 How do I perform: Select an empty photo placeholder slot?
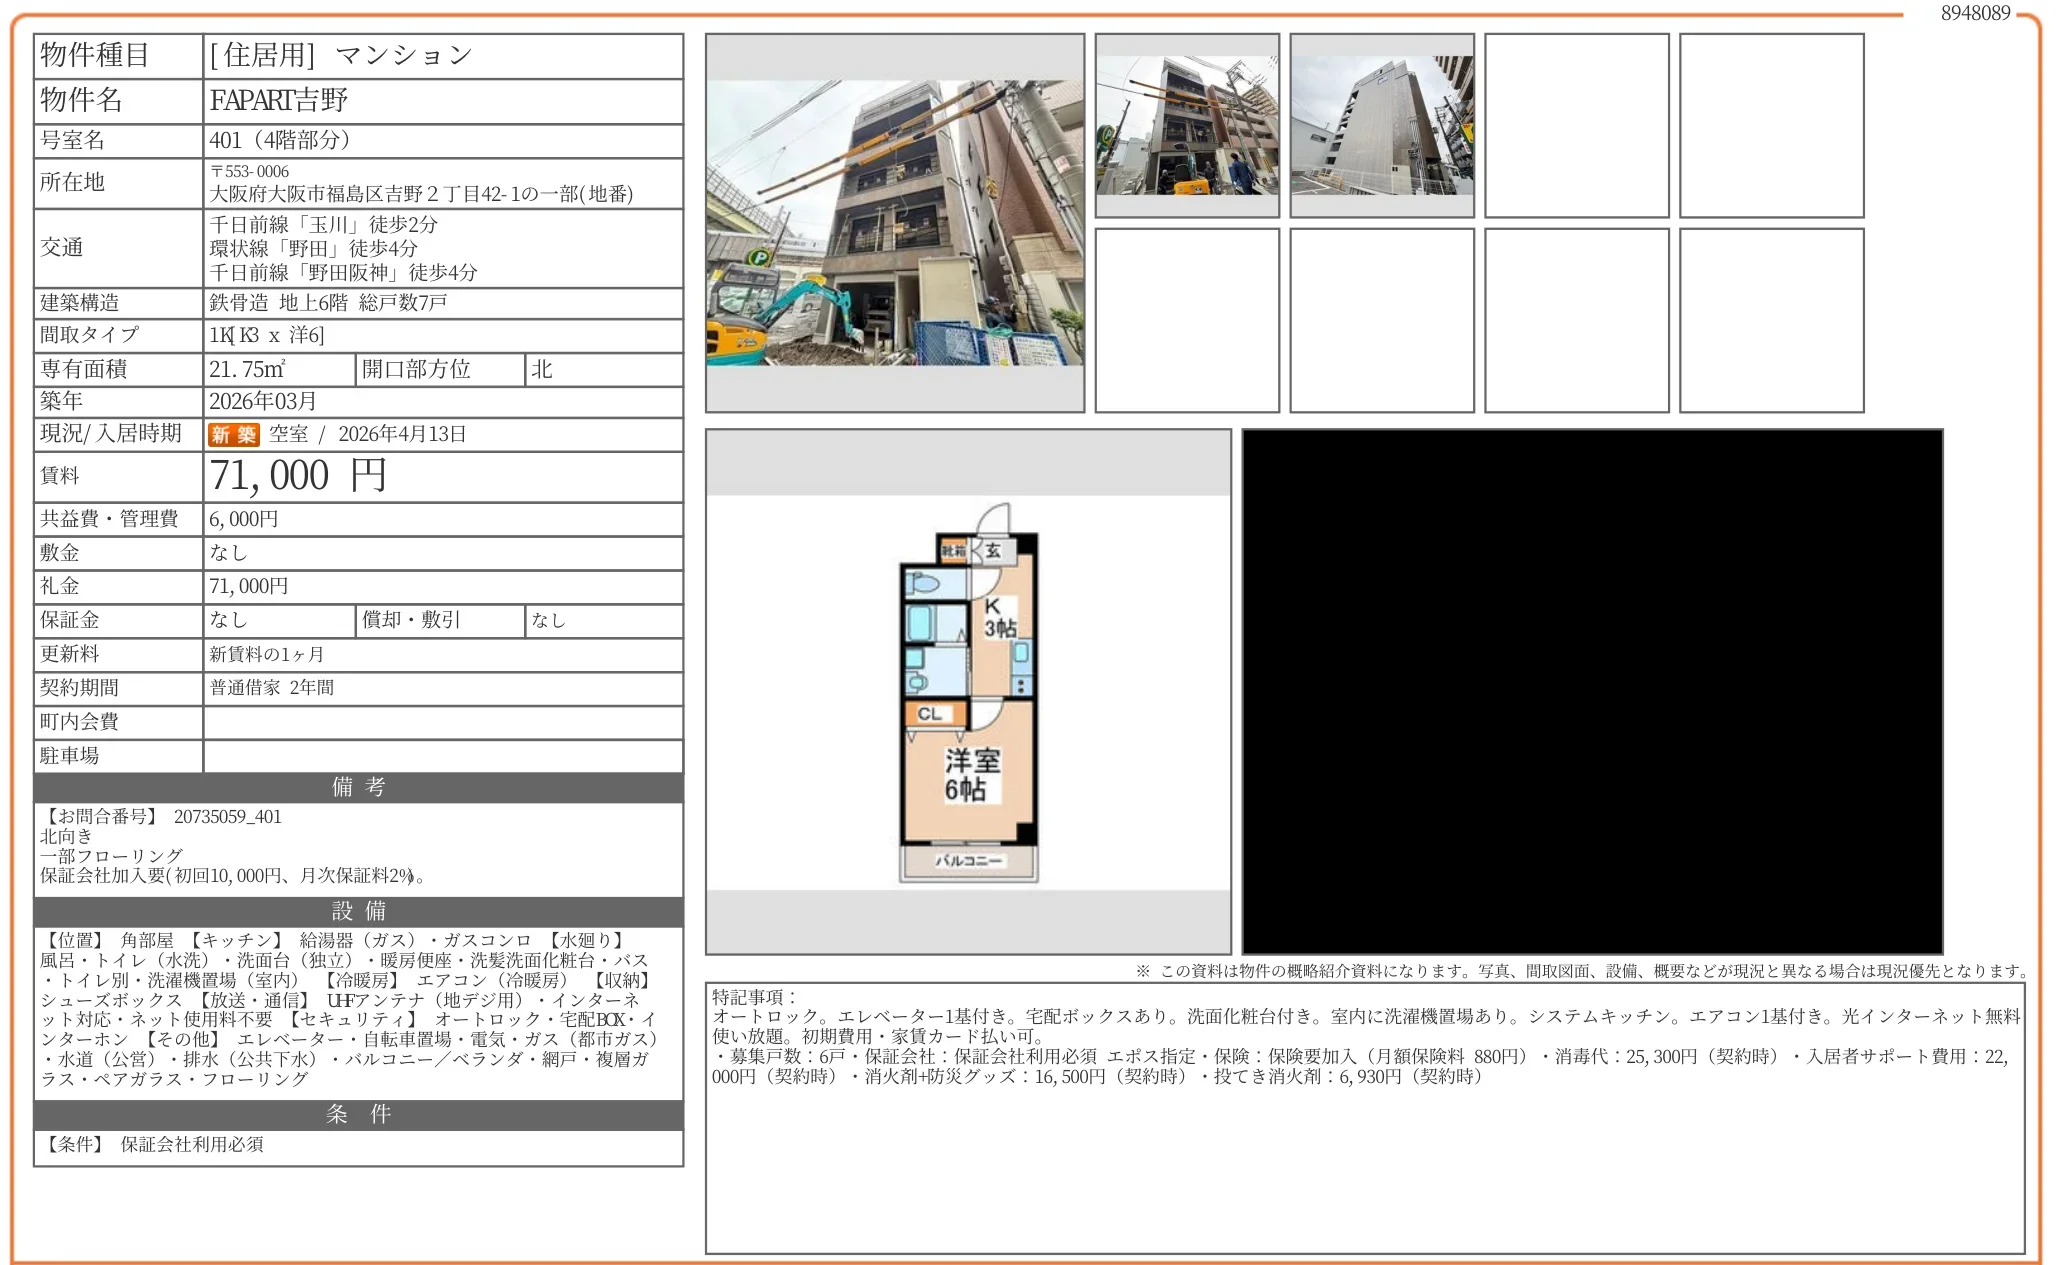(x=1578, y=126)
